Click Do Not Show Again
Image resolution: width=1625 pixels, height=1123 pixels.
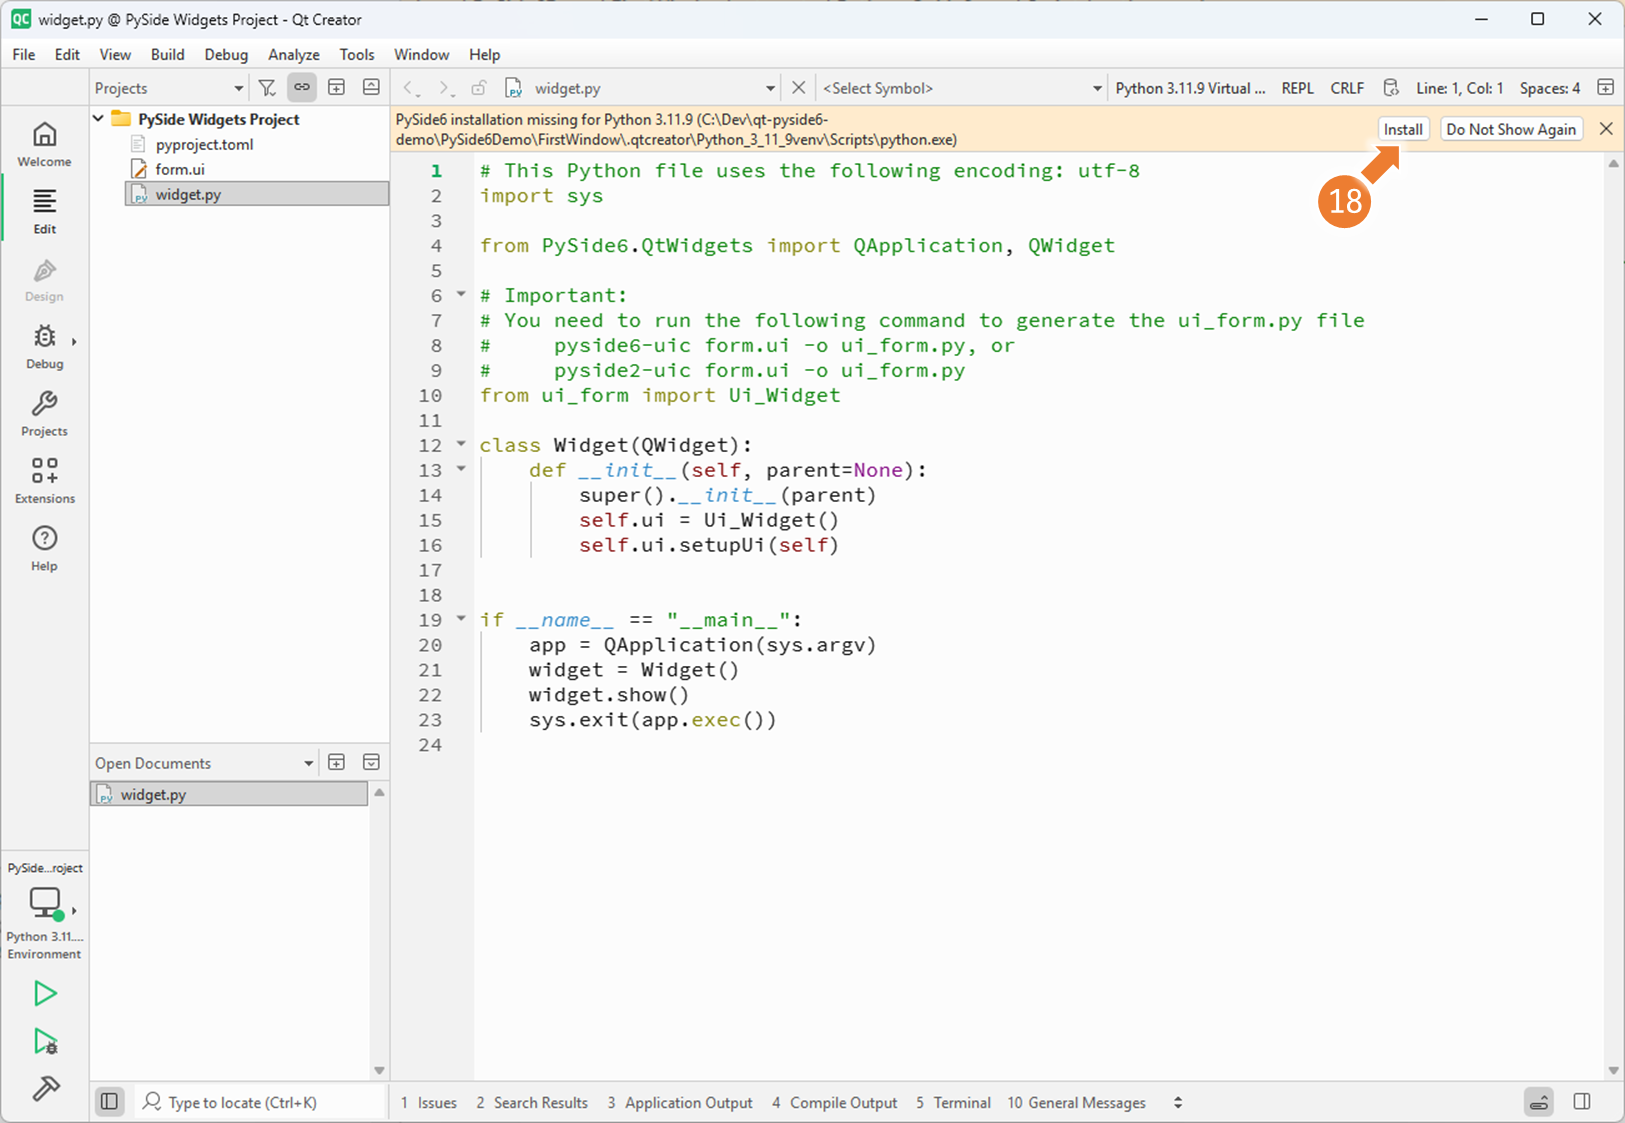tap(1511, 129)
